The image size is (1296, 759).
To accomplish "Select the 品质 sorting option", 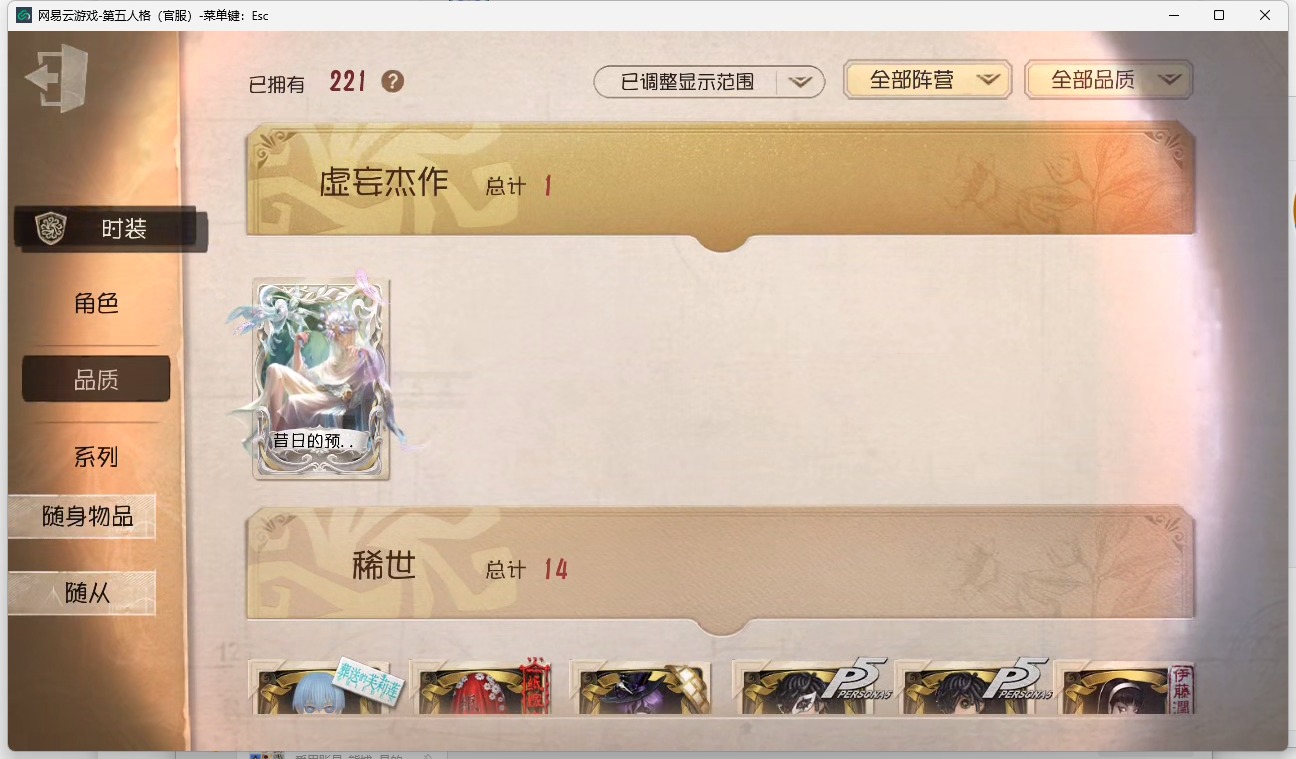I will [96, 380].
